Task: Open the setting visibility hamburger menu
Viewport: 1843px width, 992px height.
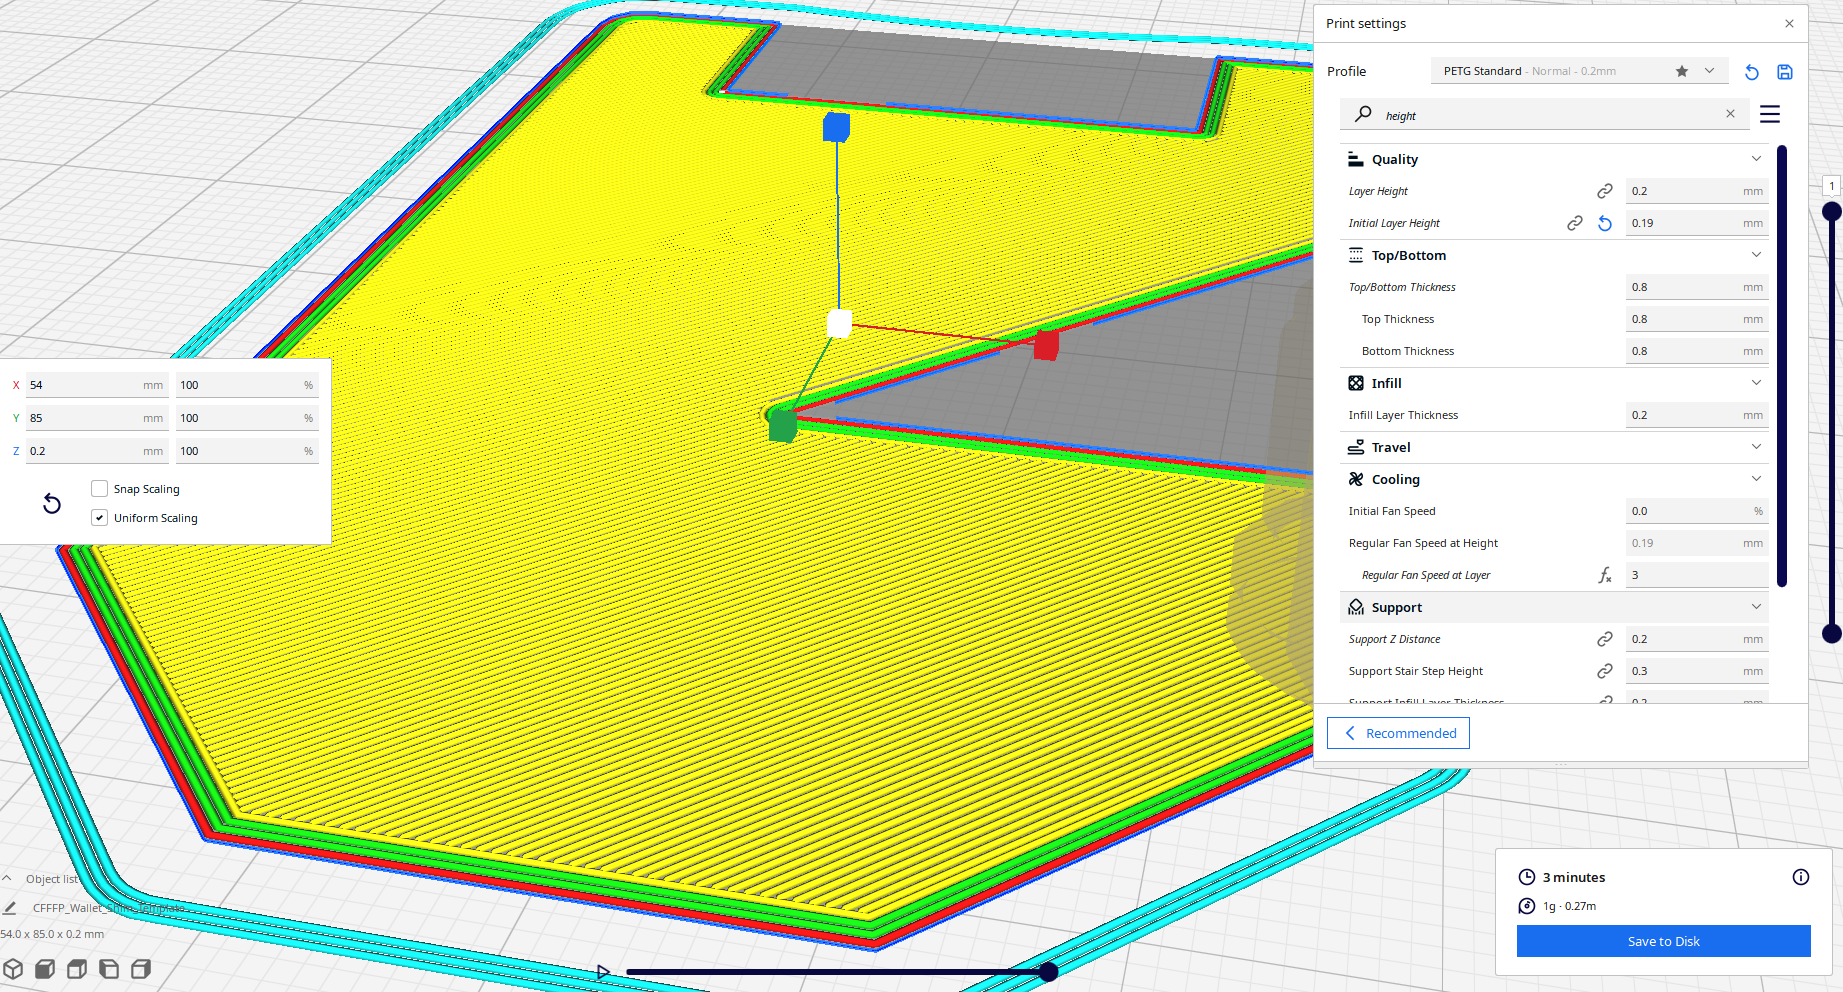Action: (1769, 114)
